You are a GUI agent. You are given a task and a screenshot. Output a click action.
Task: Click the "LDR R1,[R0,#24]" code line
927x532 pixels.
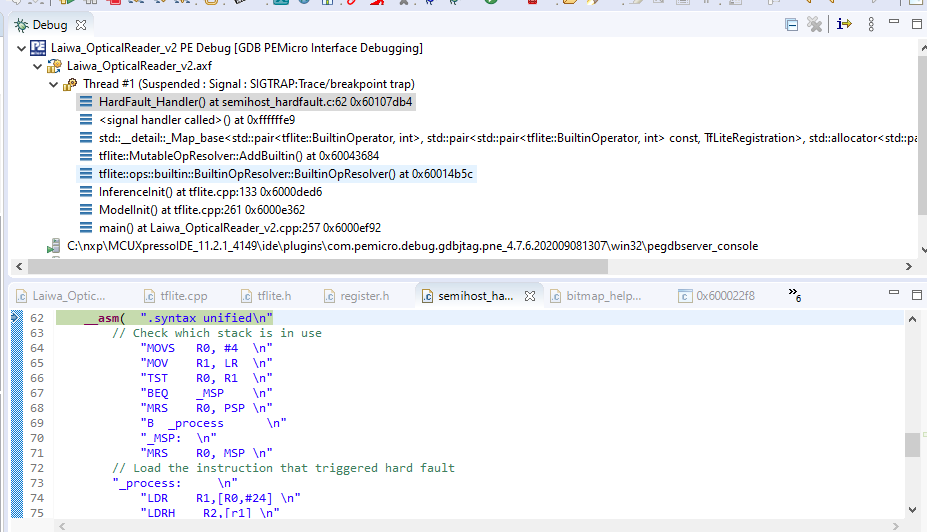tap(221, 498)
